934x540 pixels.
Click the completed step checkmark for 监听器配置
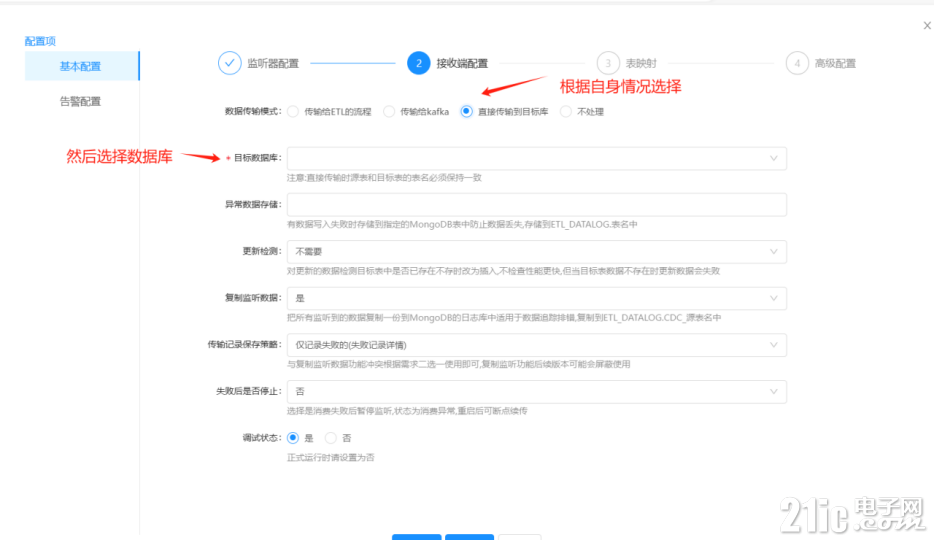click(229, 63)
